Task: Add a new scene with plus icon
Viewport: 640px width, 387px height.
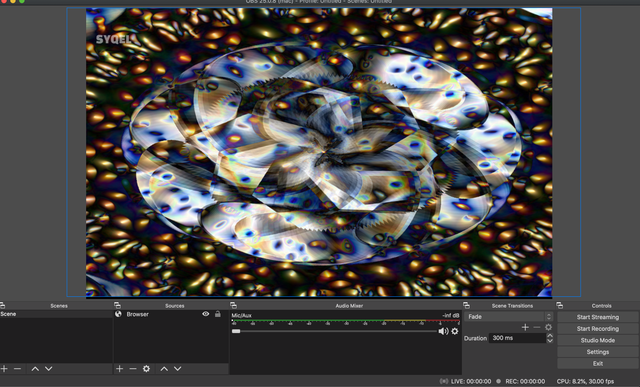Action: tap(4, 369)
